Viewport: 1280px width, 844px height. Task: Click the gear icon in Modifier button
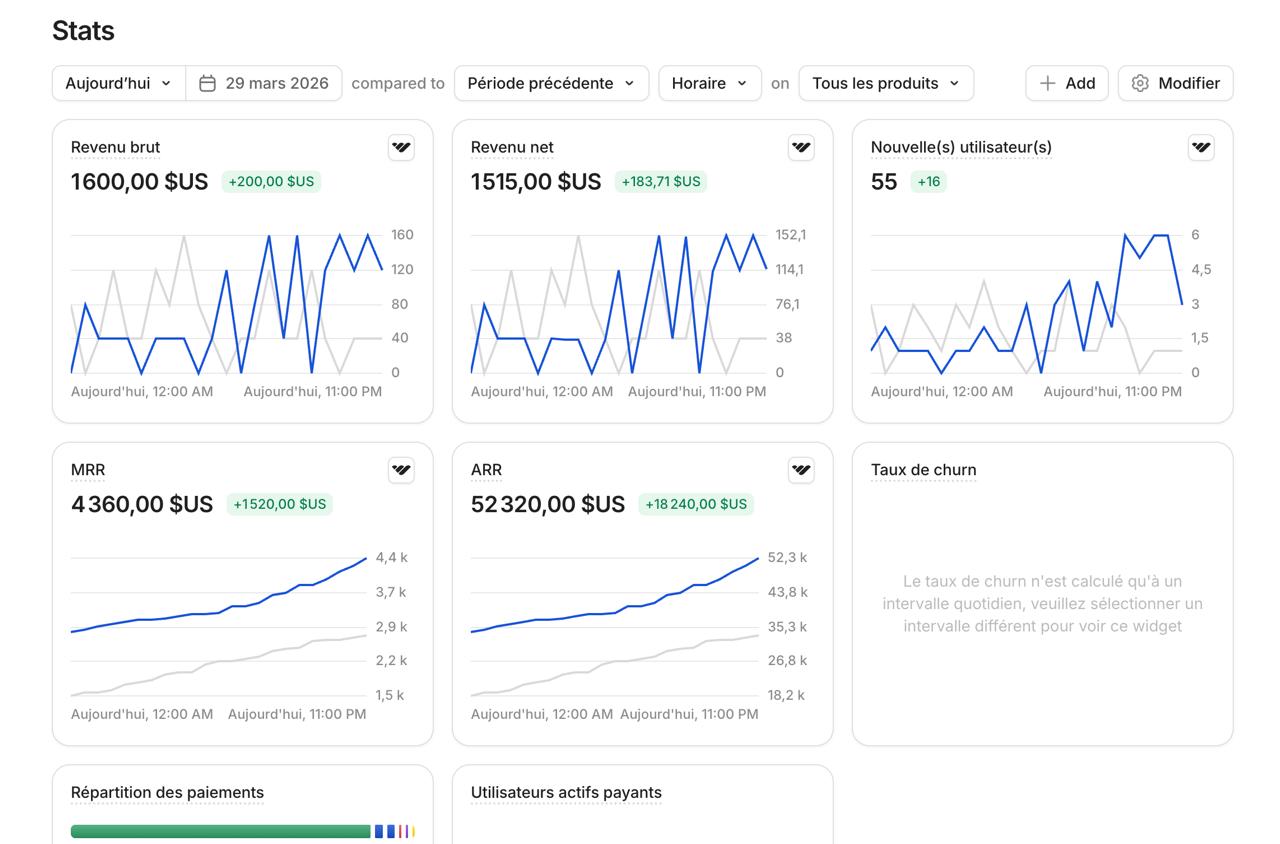tap(1140, 84)
